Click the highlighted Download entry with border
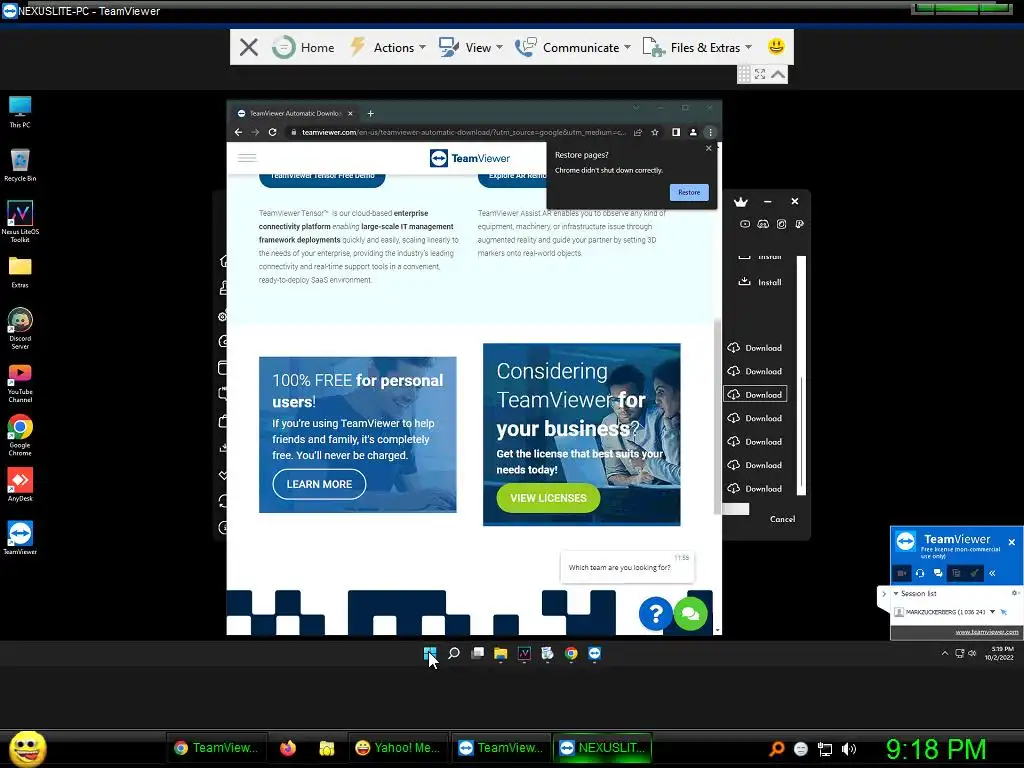Viewport: 1024px width, 768px height. (x=755, y=394)
